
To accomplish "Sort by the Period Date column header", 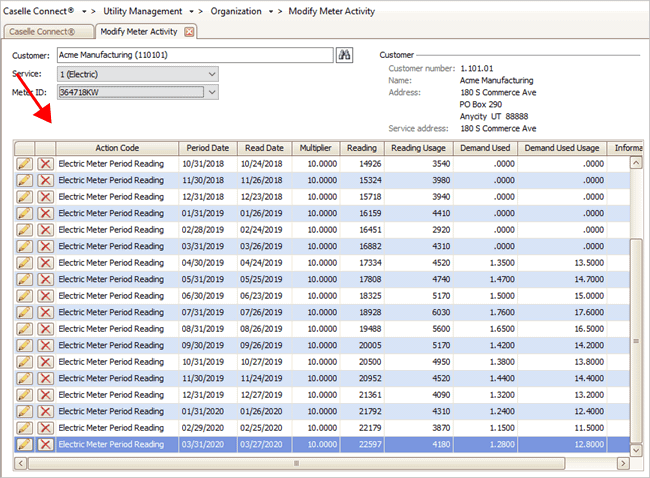I will coord(207,148).
